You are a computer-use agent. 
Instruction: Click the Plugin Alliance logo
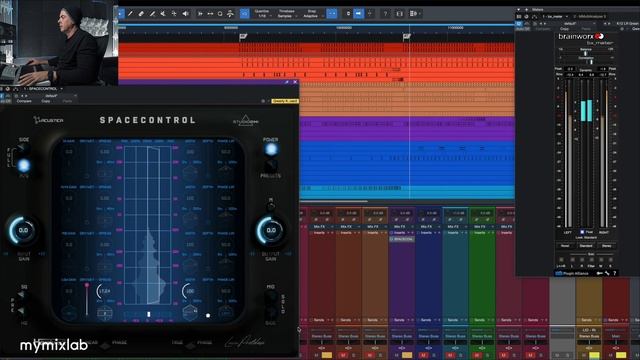(573, 273)
